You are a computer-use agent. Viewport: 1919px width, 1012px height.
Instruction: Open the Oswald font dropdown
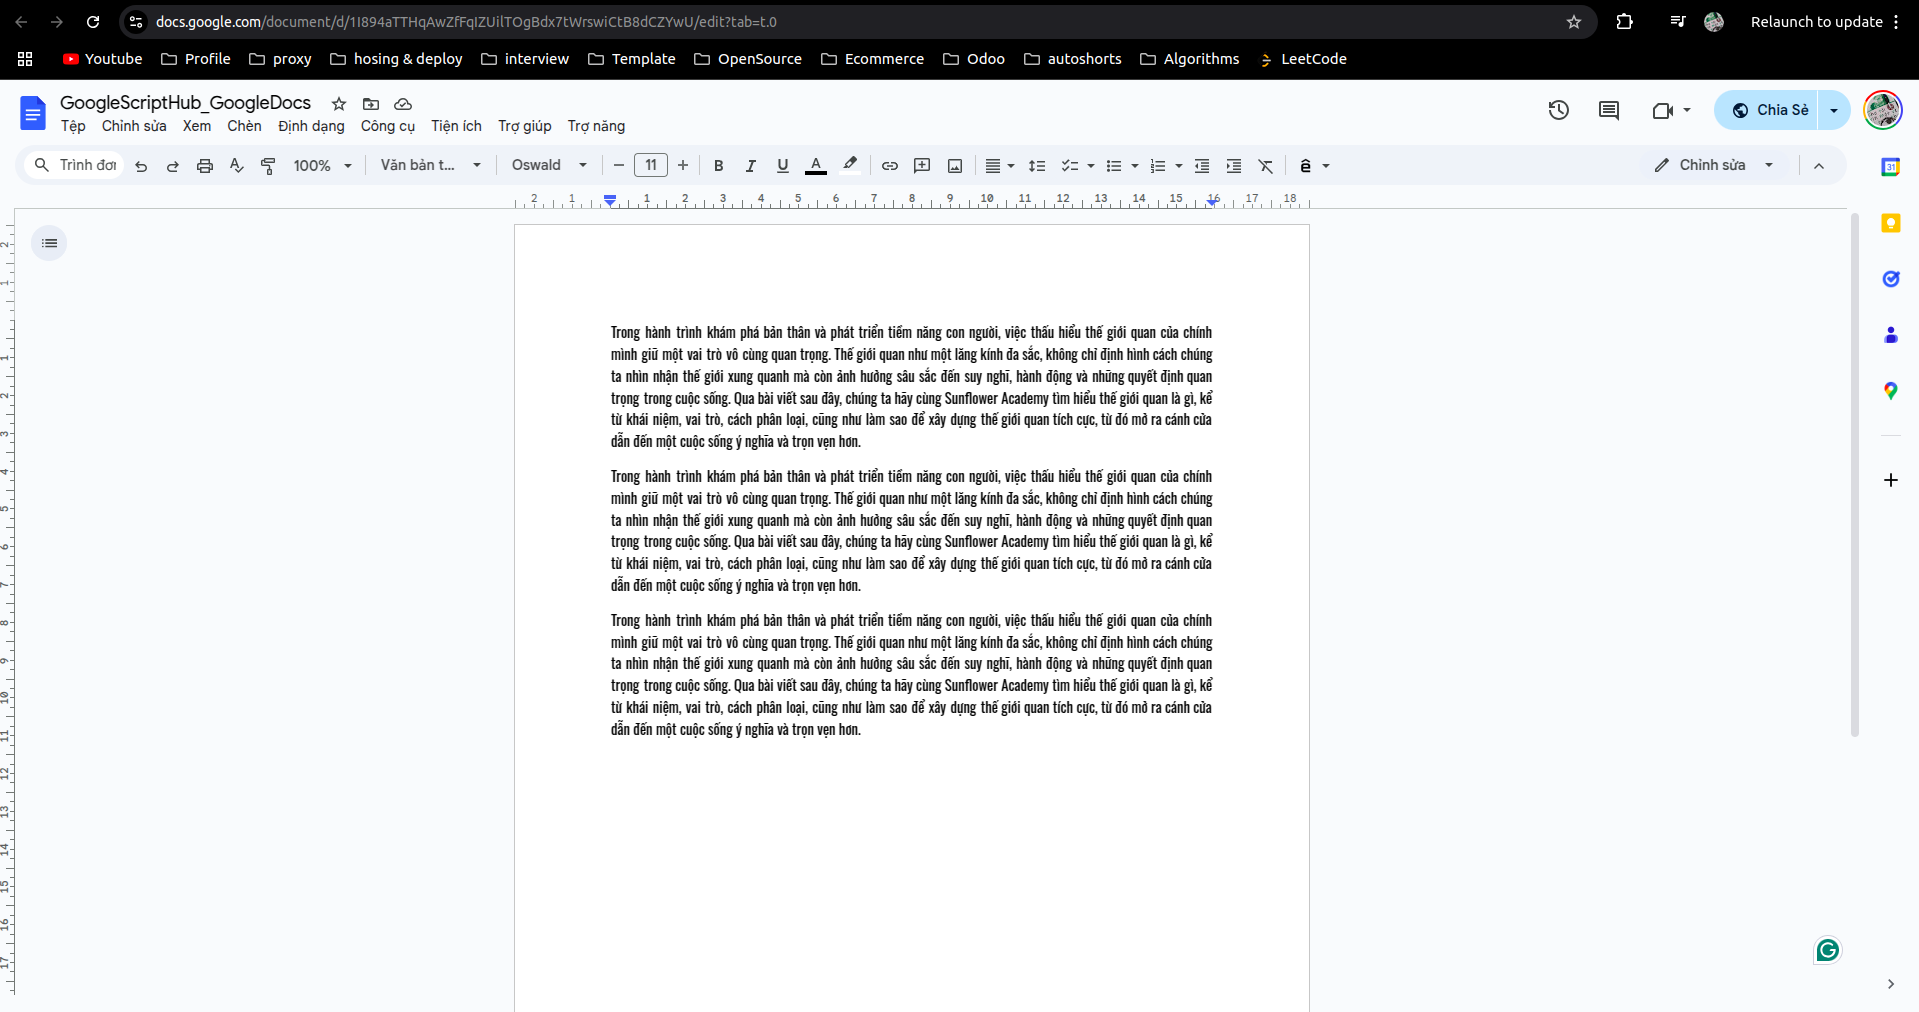point(549,165)
